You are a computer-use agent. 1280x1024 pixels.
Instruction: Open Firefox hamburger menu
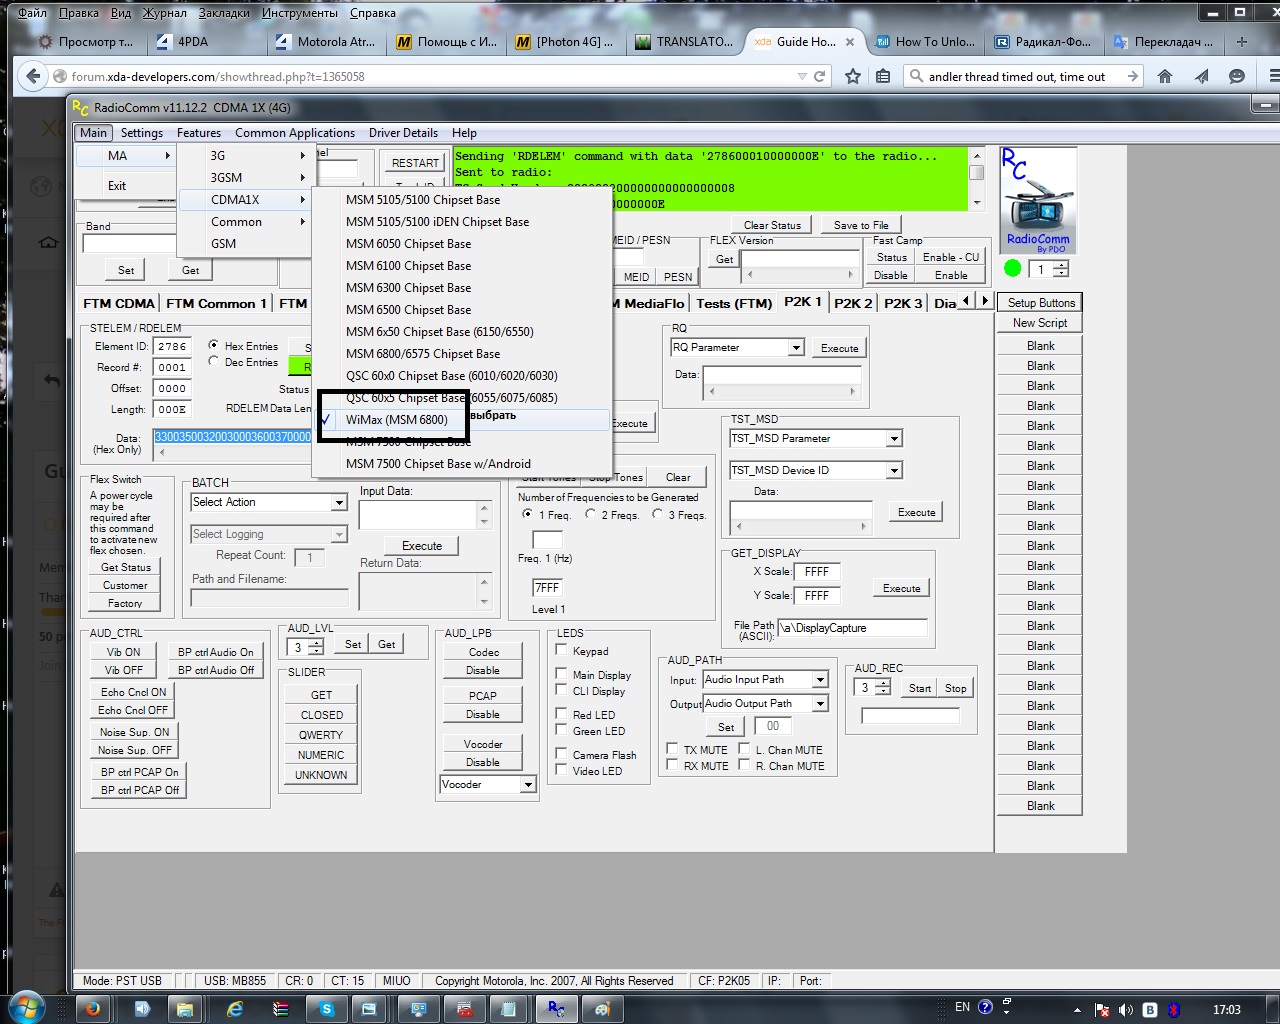tap(1273, 76)
